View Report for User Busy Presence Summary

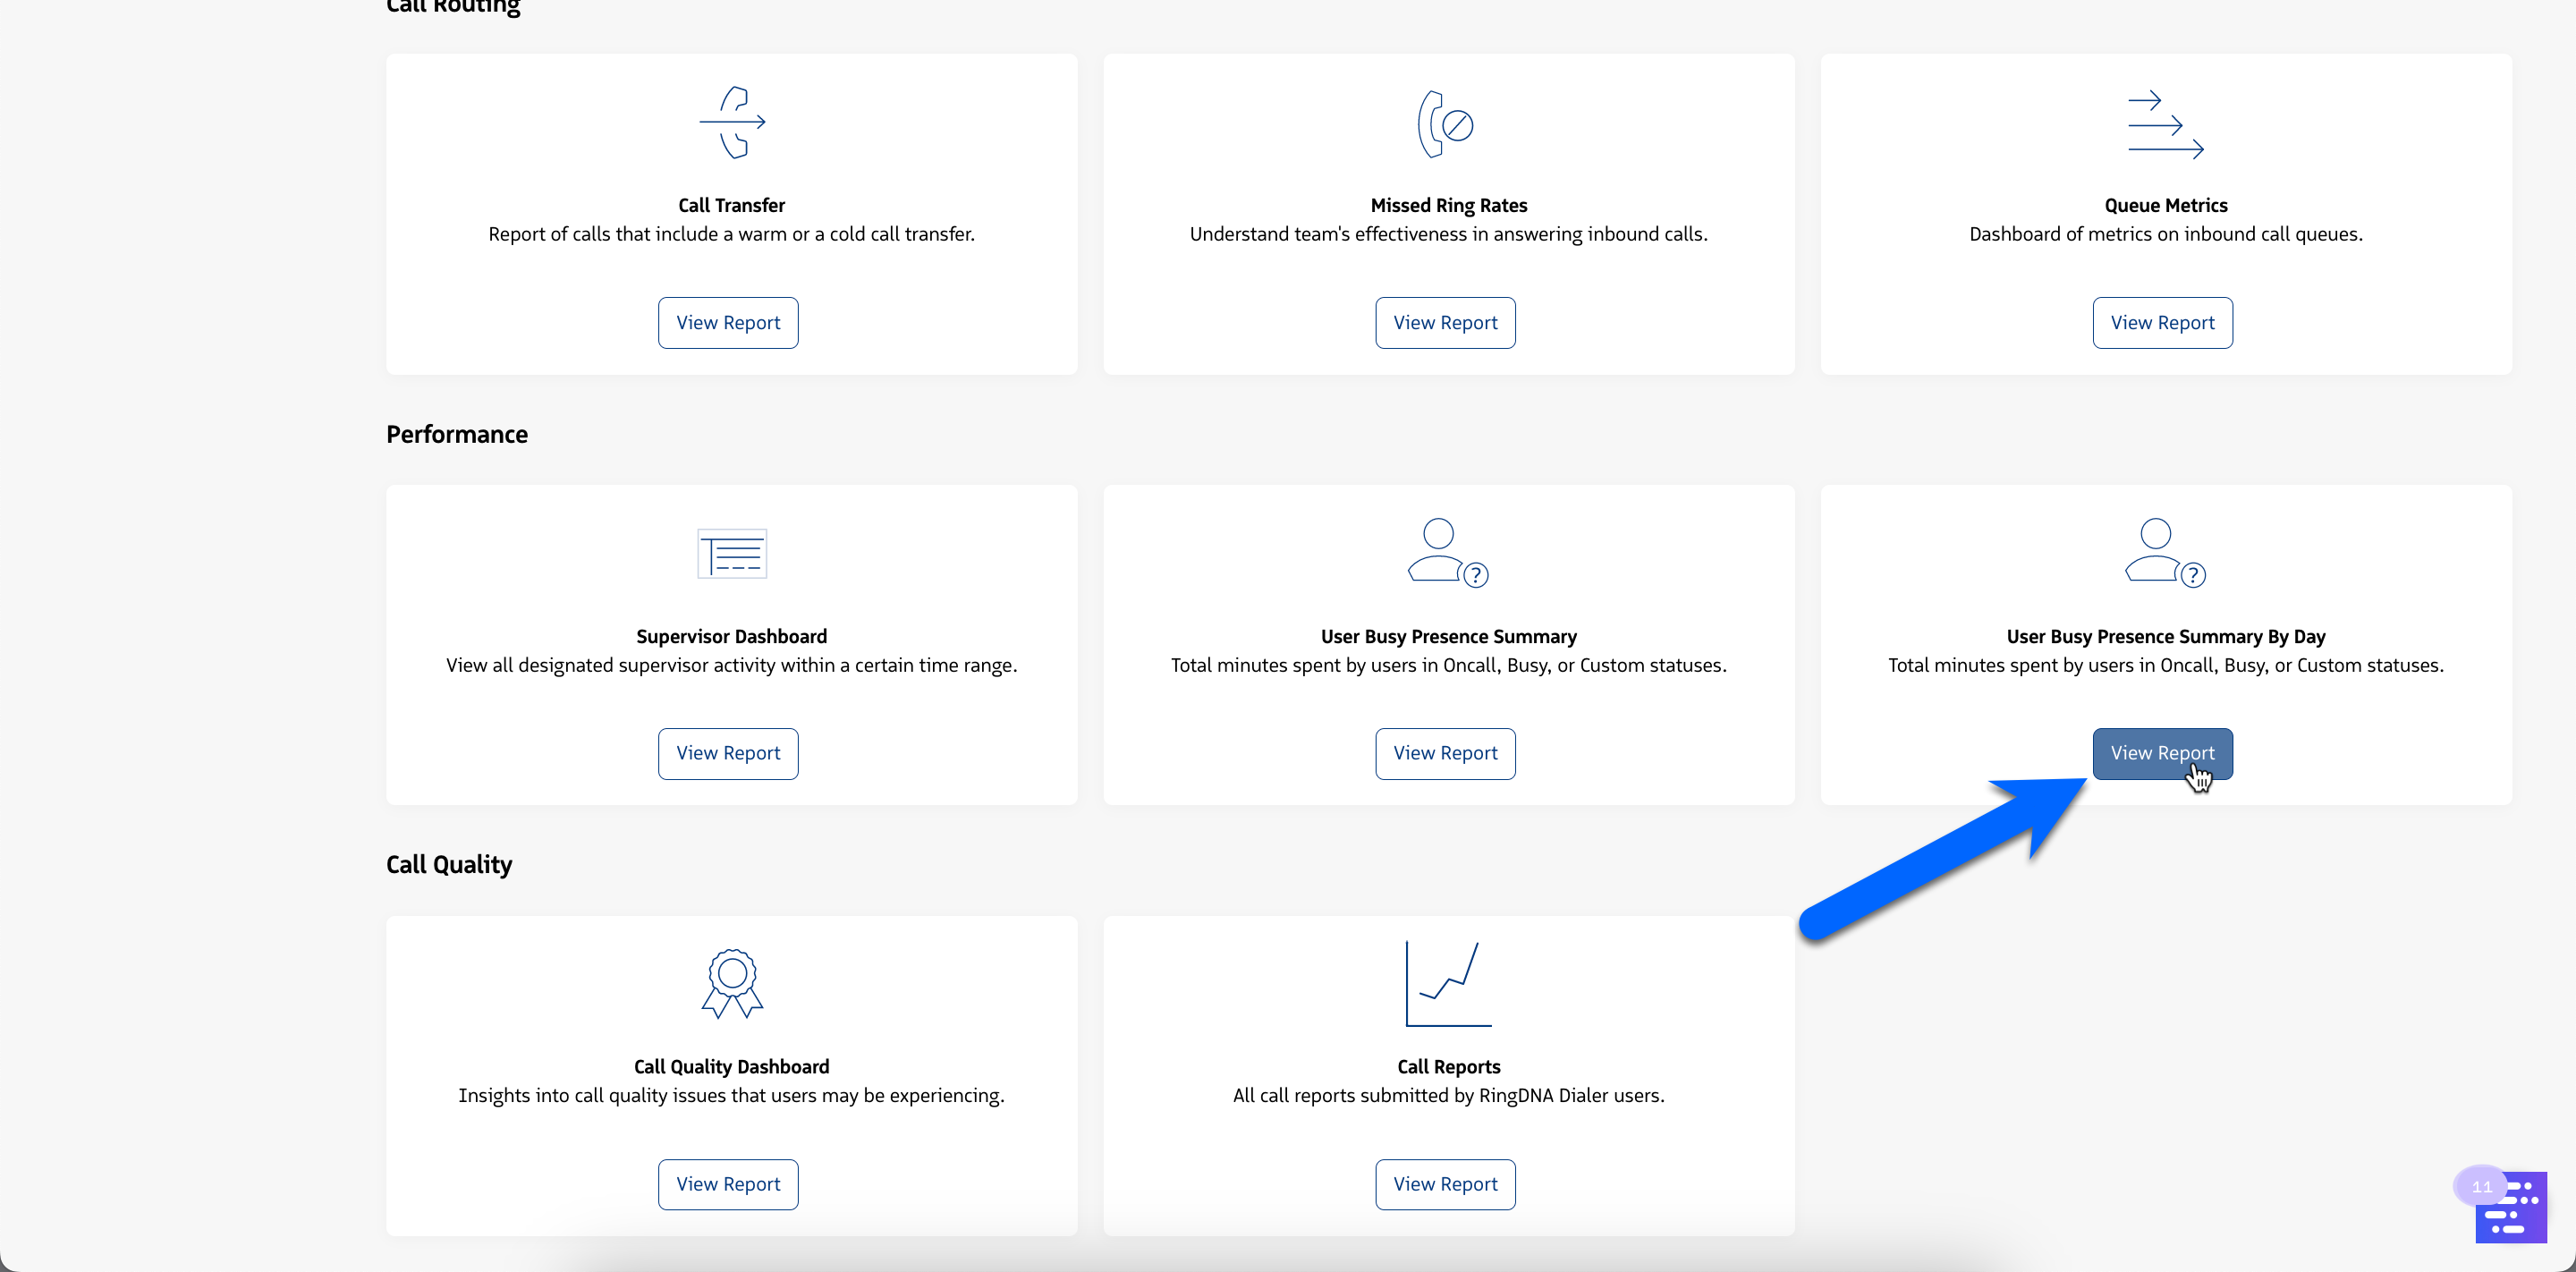[x=1445, y=753]
